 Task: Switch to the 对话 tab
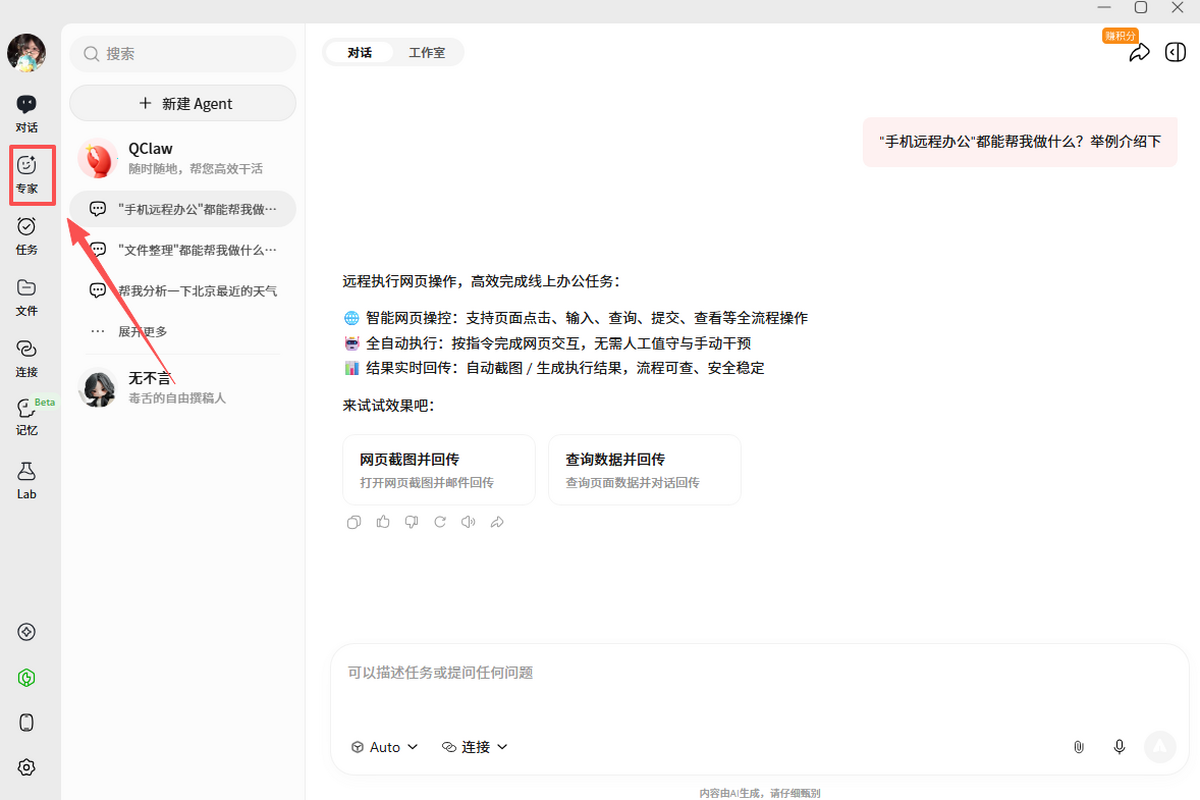point(360,53)
